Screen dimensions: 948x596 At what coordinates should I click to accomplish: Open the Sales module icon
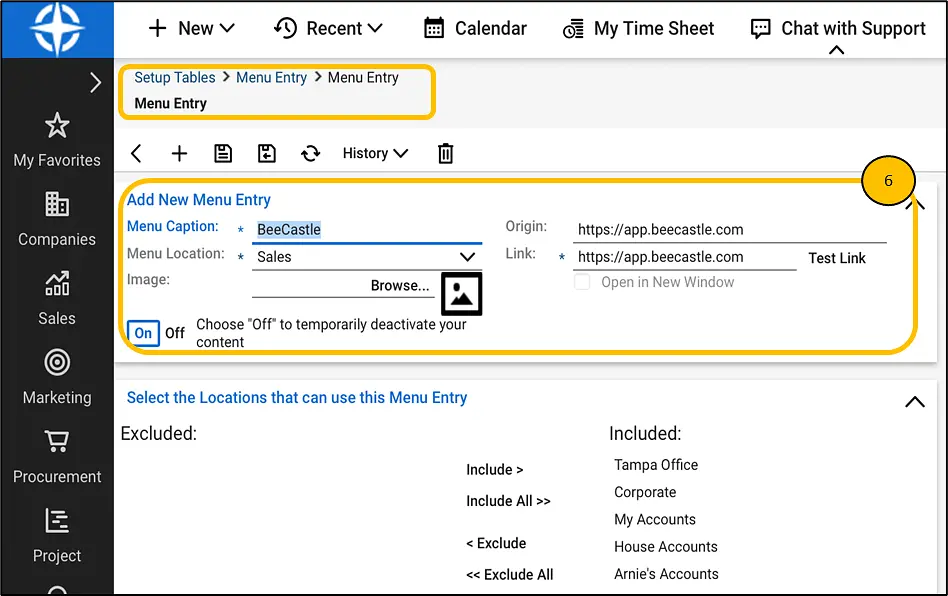pos(57,283)
